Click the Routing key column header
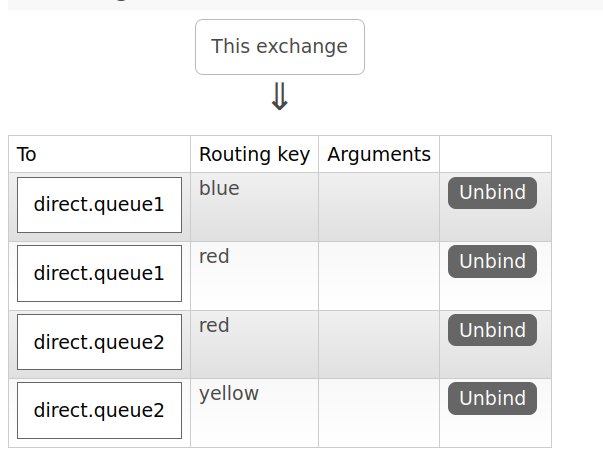The image size is (603, 451). pos(255,154)
